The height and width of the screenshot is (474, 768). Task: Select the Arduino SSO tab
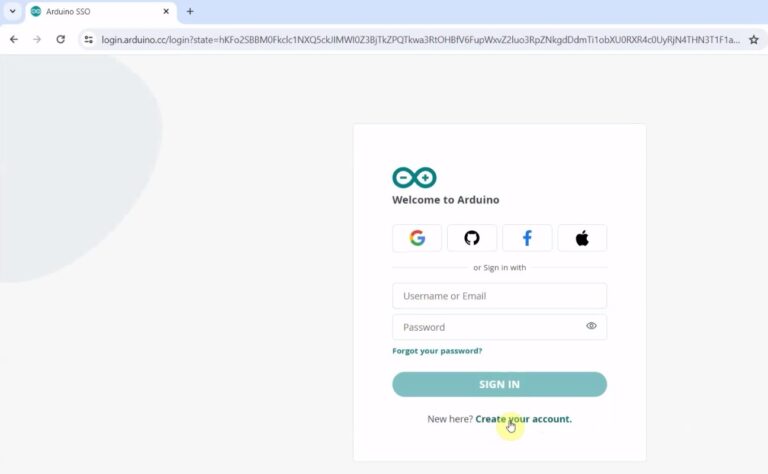95,12
